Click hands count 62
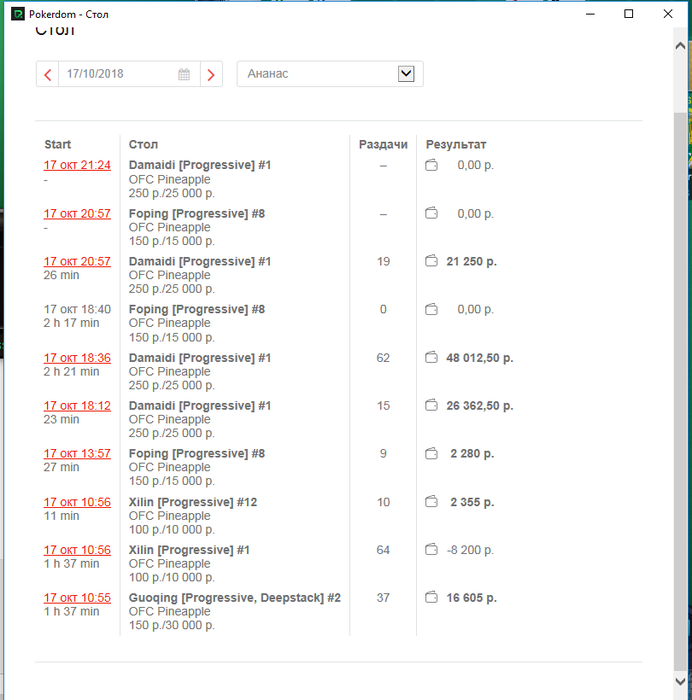Image resolution: width=692 pixels, height=700 pixels. point(383,358)
